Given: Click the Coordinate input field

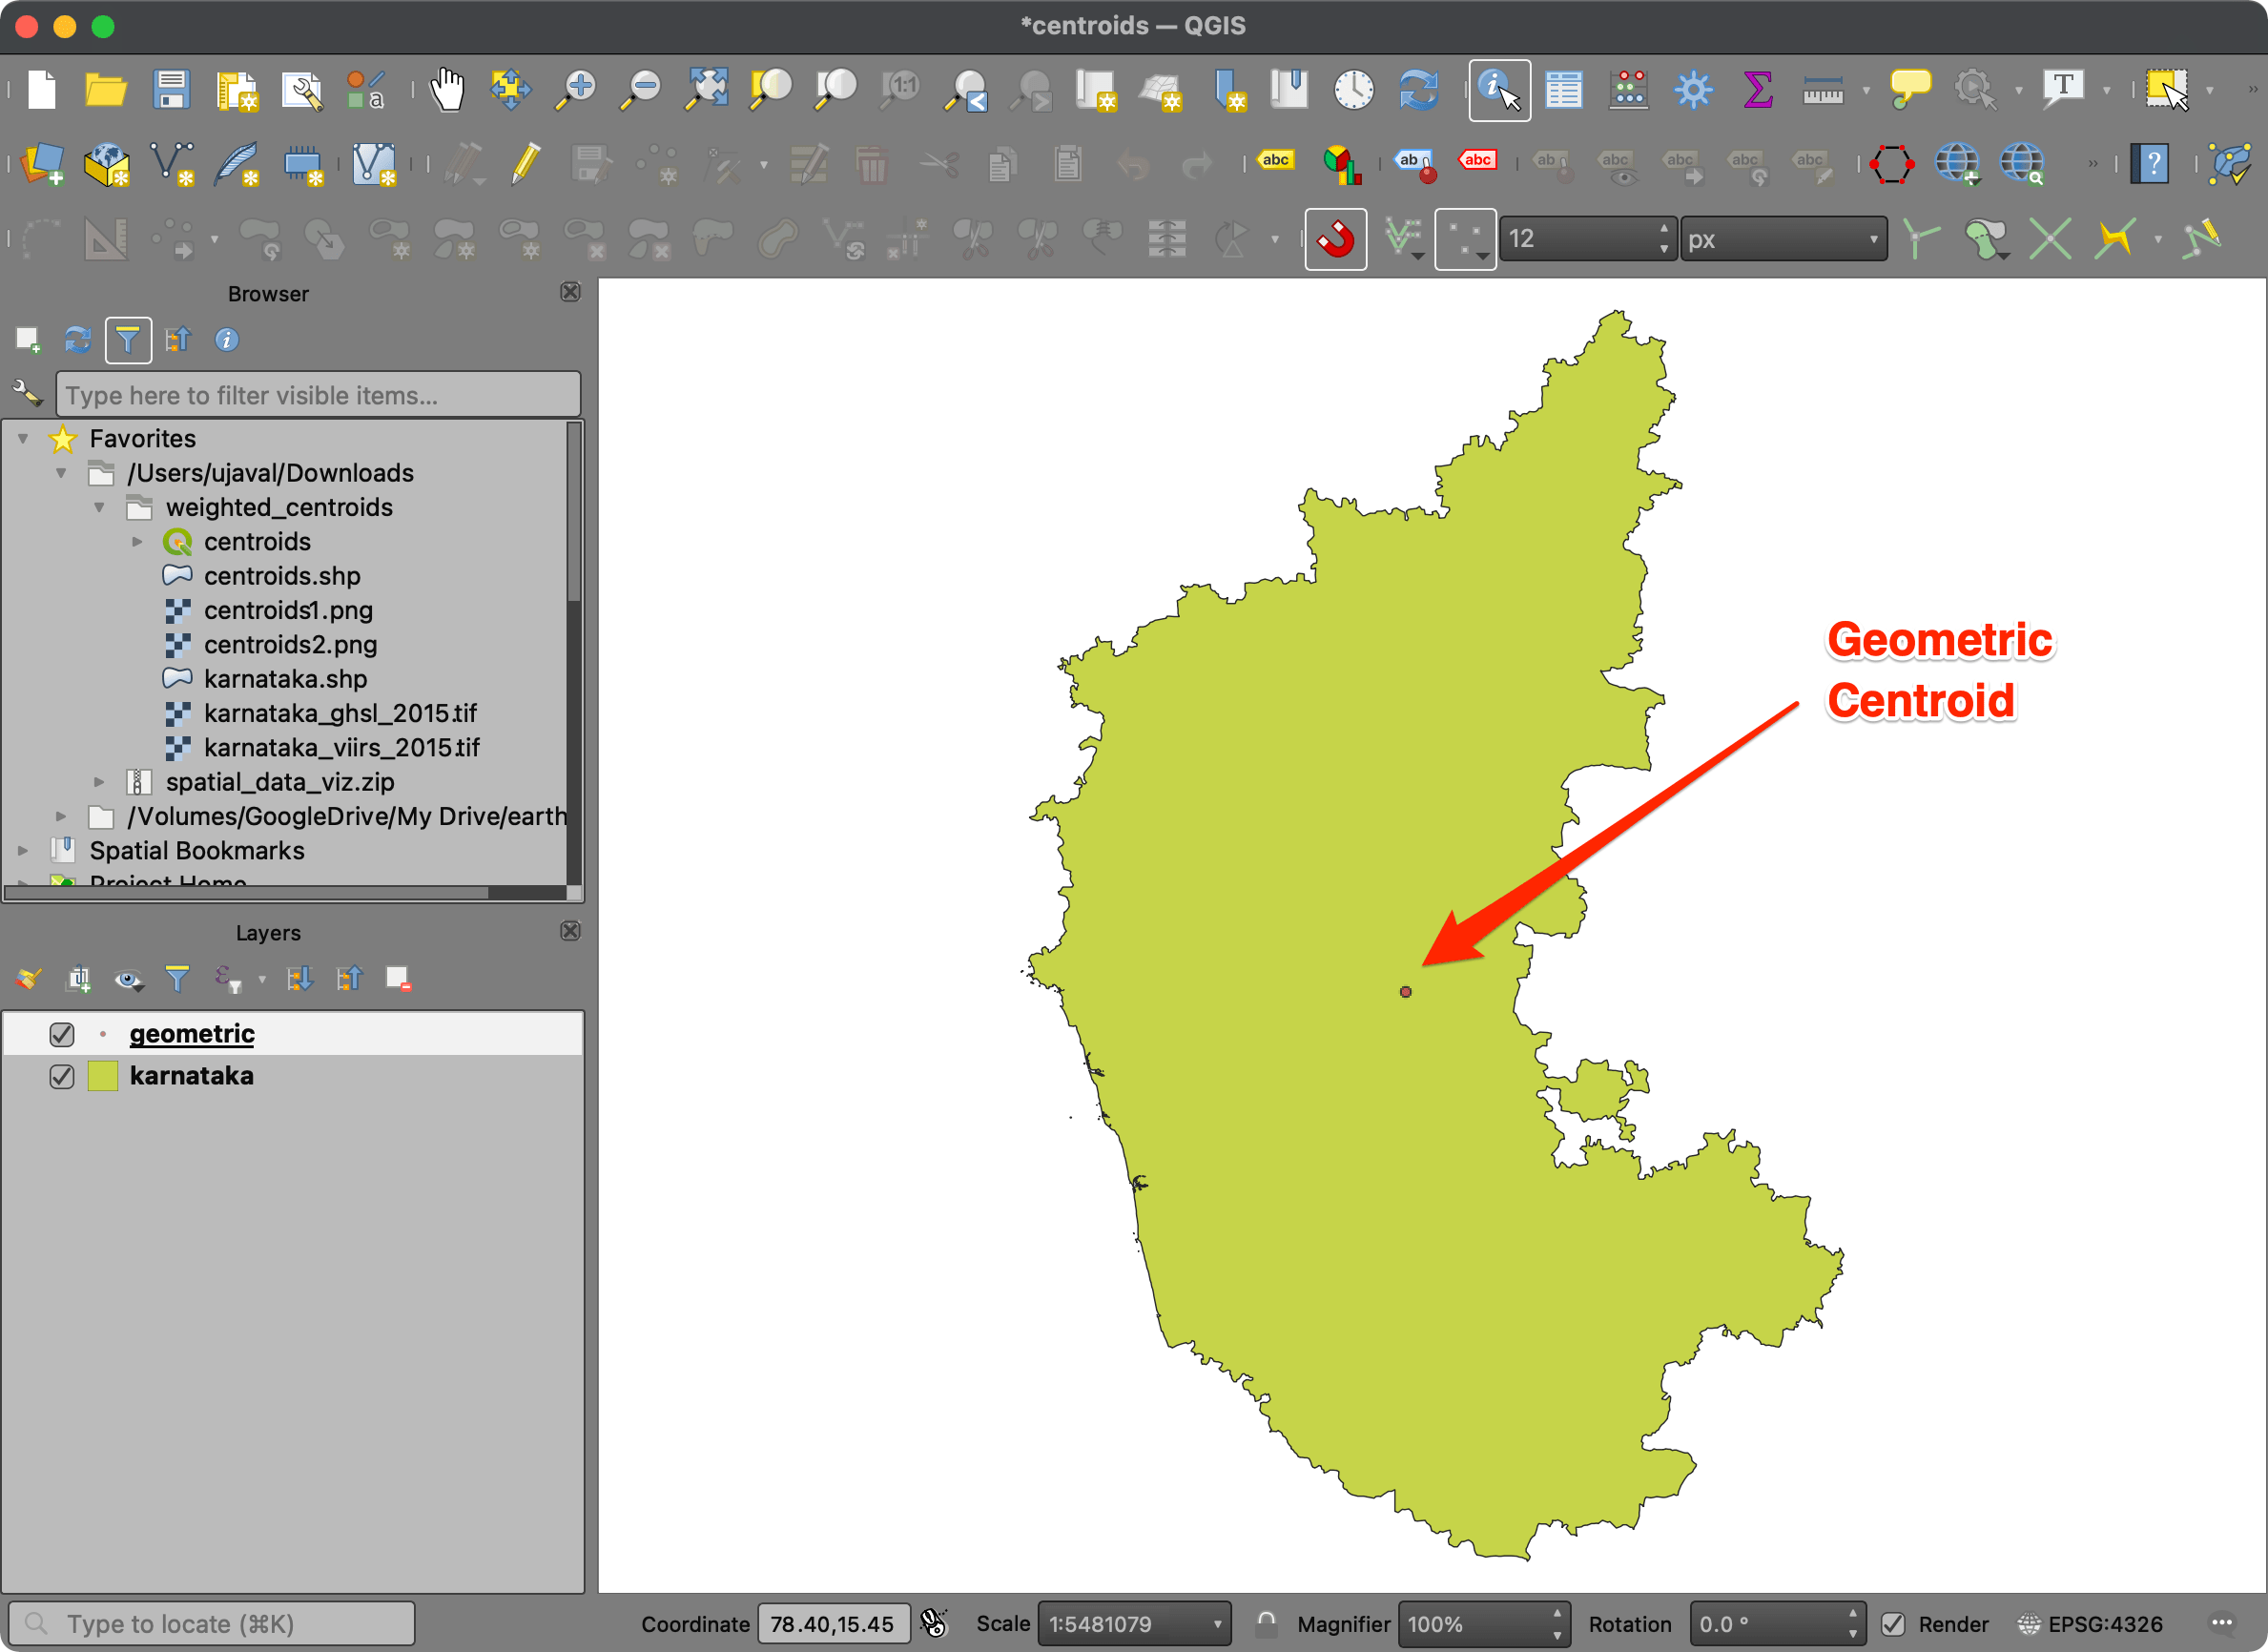Looking at the screenshot, I should 834,1623.
